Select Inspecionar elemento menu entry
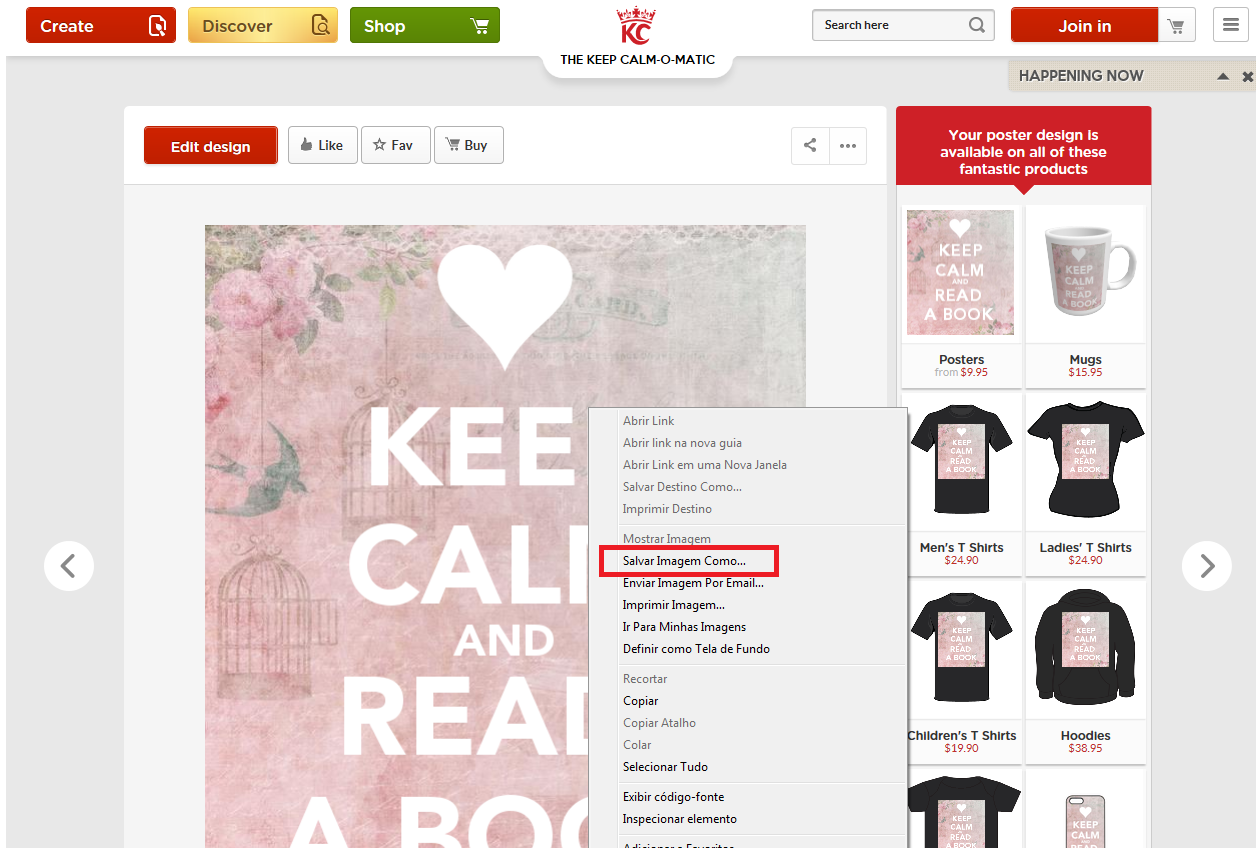Image resolution: width=1256 pixels, height=848 pixels. click(x=680, y=819)
